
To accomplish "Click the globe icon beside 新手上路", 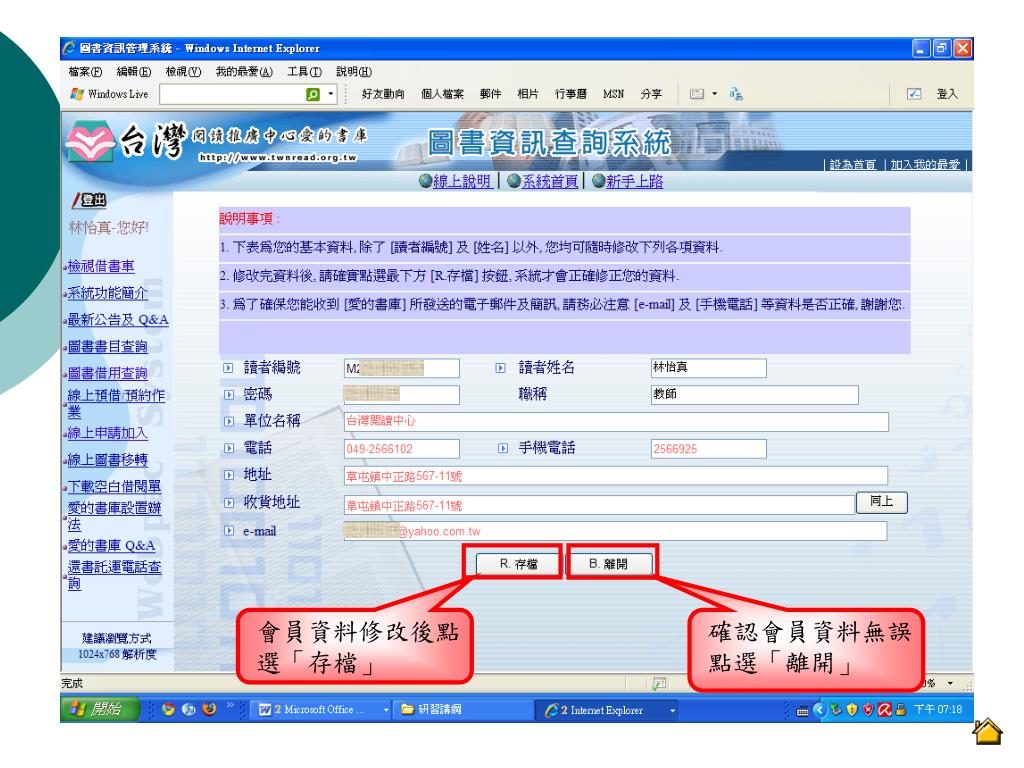I will coord(598,182).
